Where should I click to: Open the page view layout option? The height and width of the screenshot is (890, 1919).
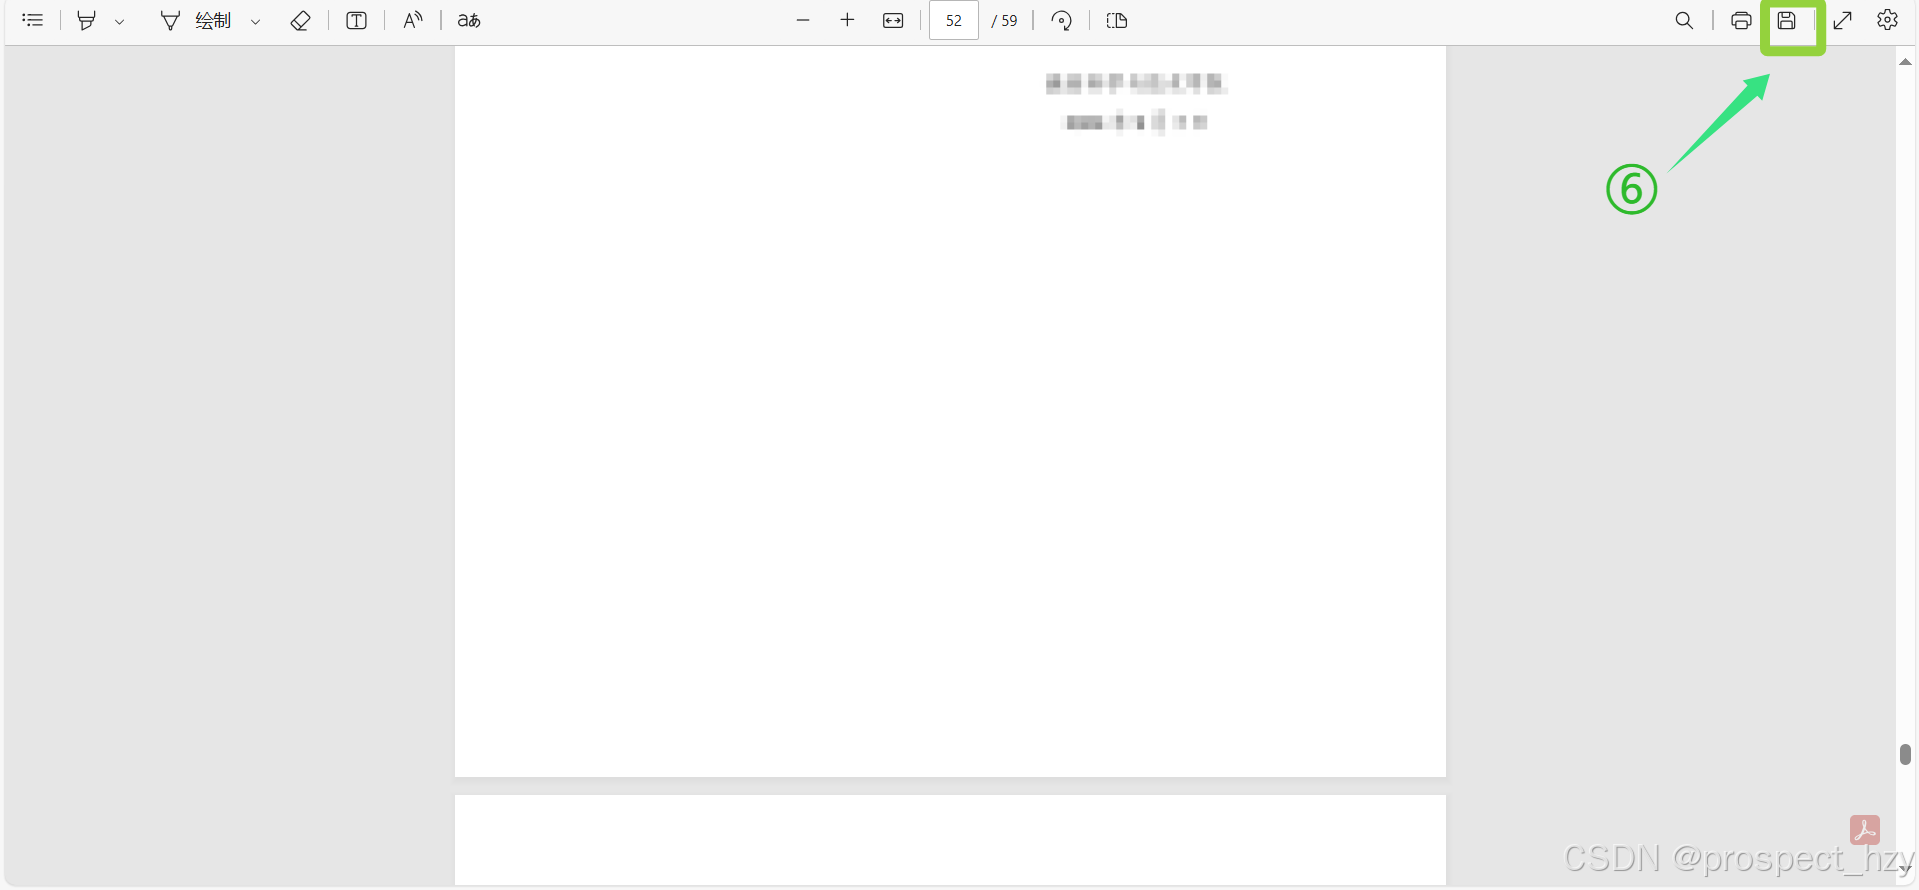coord(1117,20)
